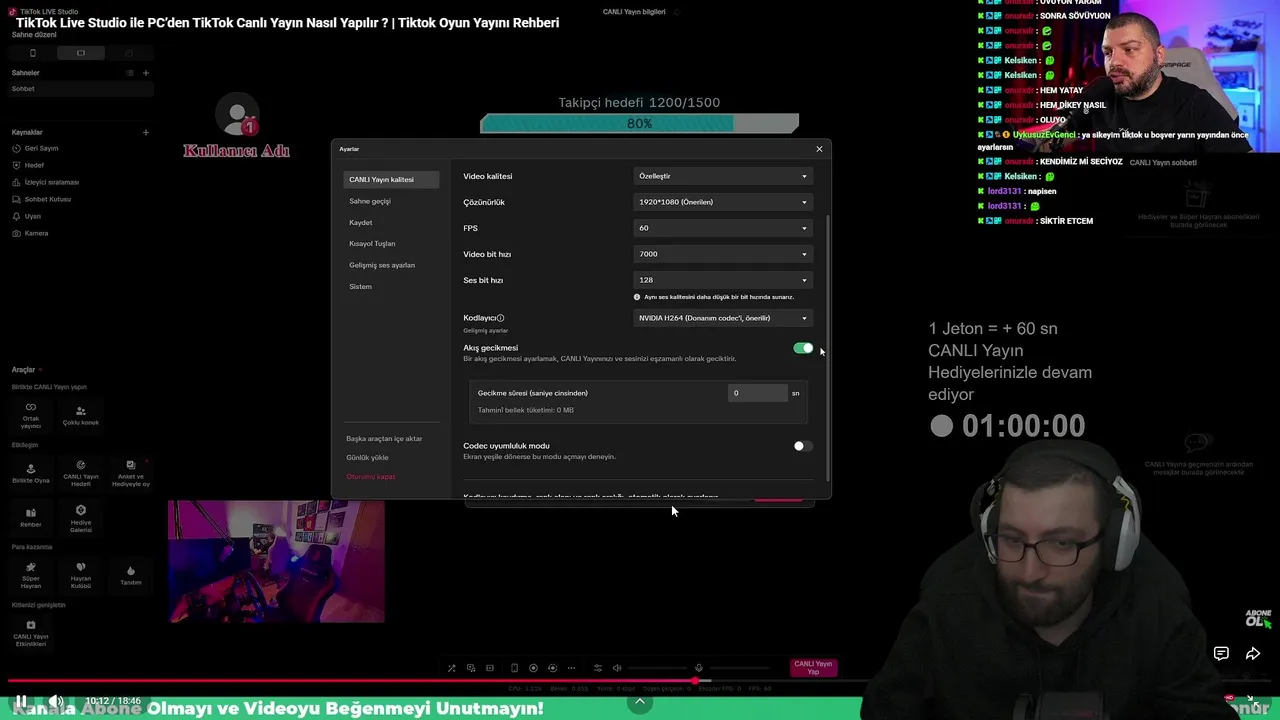Adjust the microphone volume slider
This screenshot has height=720, width=1280.
739,668
